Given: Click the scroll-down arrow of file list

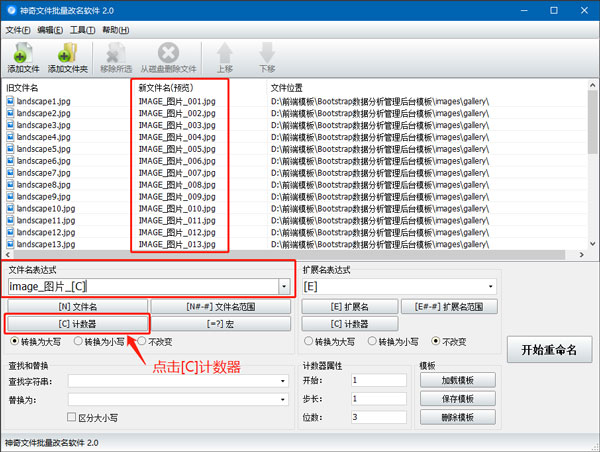Looking at the screenshot, I should [592, 244].
